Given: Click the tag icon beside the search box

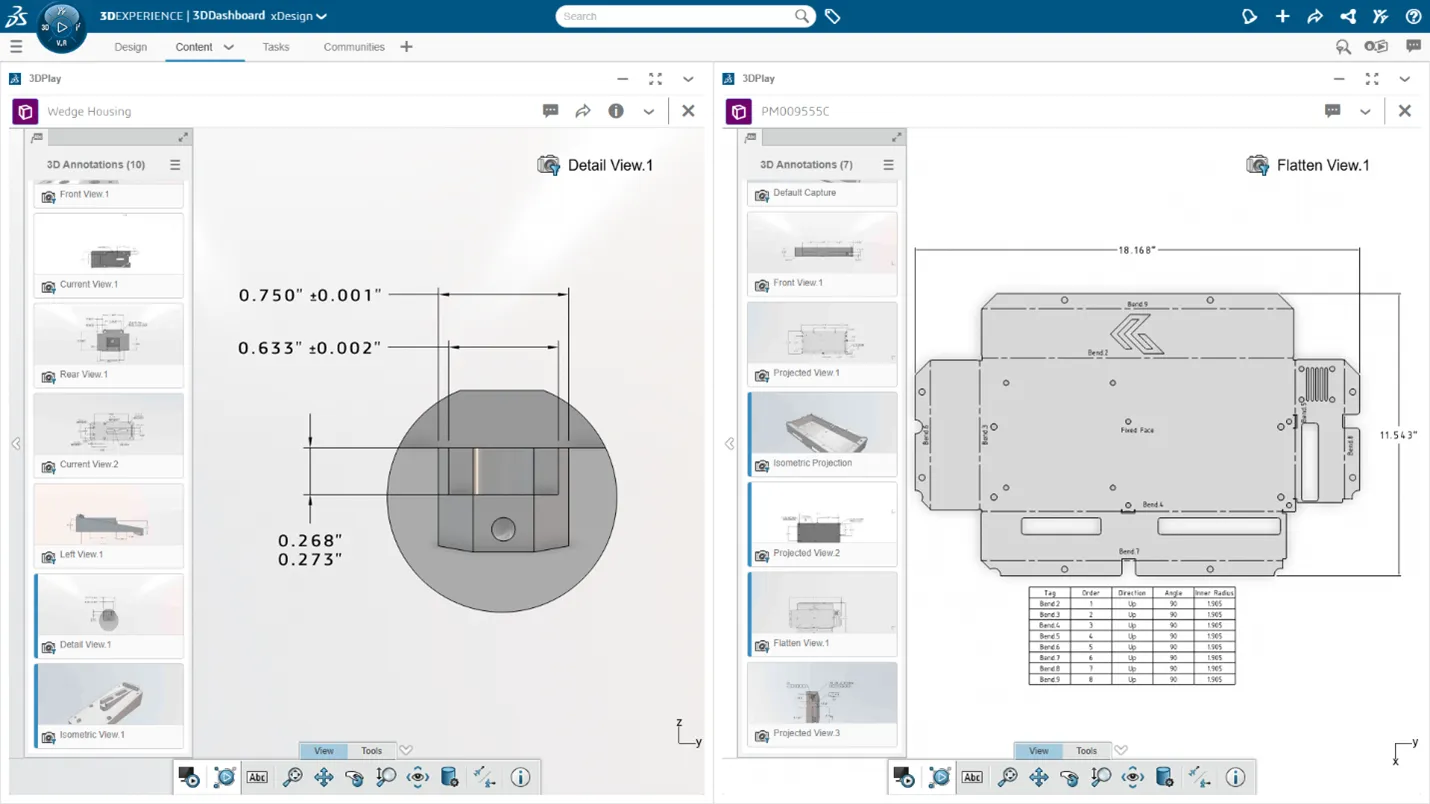Looking at the screenshot, I should coord(832,16).
